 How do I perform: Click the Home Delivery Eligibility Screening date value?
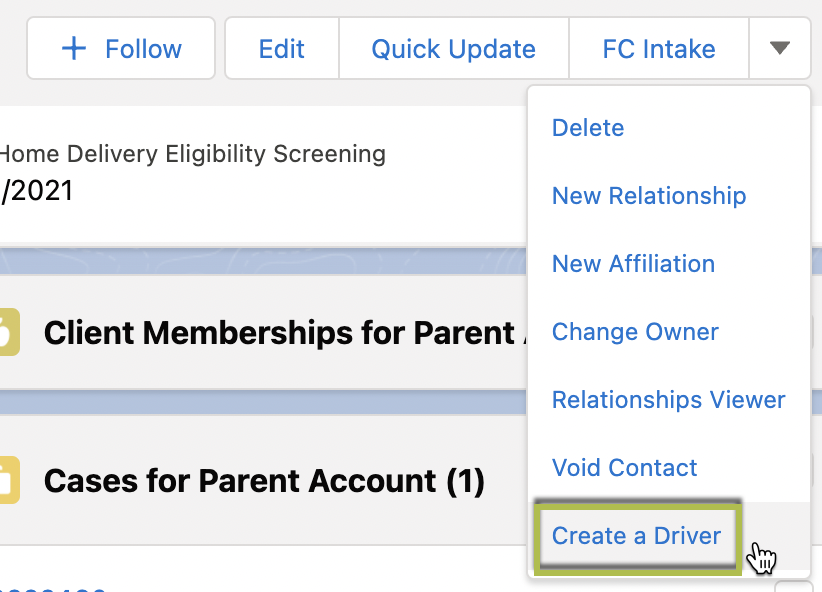pos(36,190)
